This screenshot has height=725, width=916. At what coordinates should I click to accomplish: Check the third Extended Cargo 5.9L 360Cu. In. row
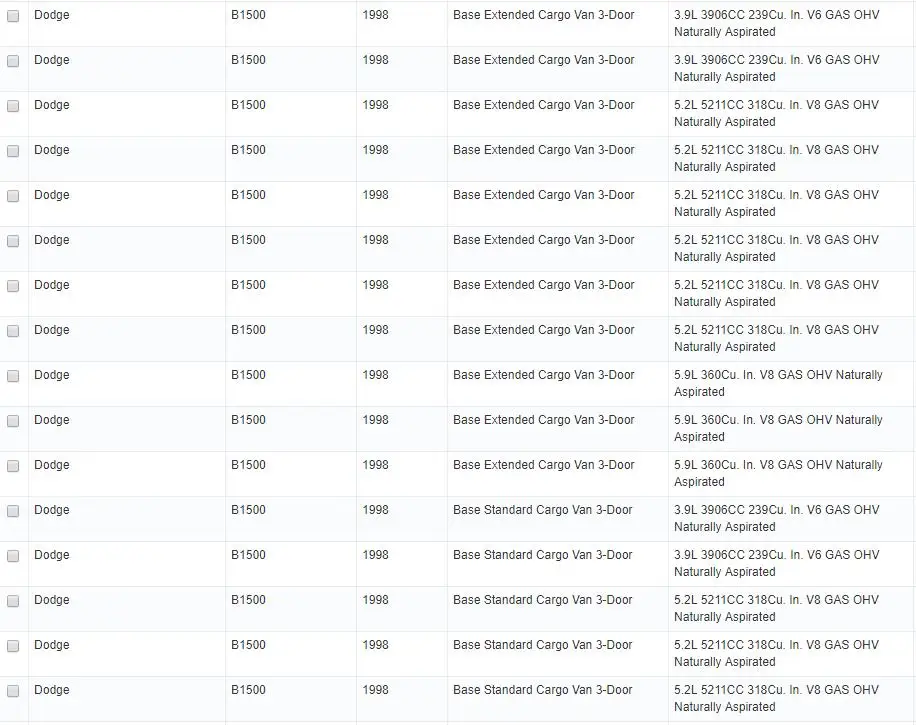[x=13, y=466]
